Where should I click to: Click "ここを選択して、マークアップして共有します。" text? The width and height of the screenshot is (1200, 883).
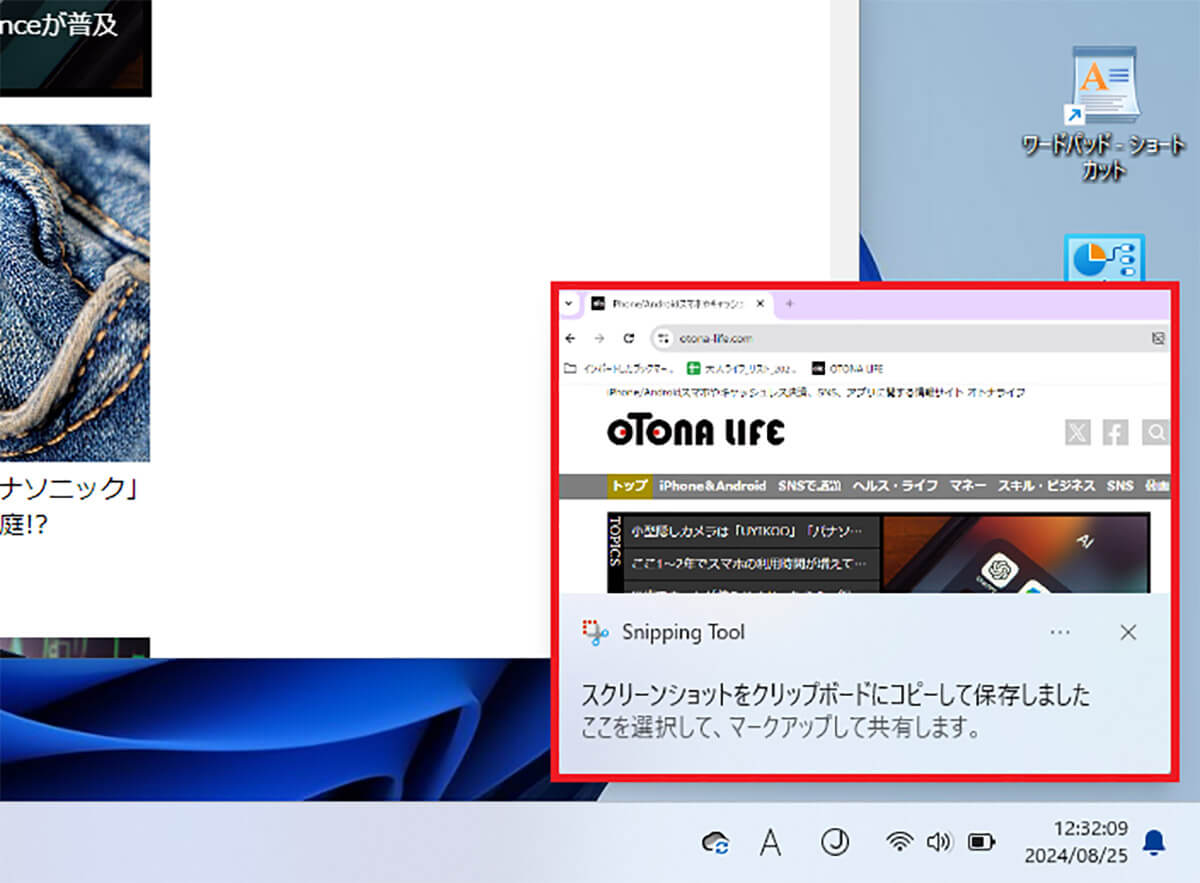(x=780, y=727)
